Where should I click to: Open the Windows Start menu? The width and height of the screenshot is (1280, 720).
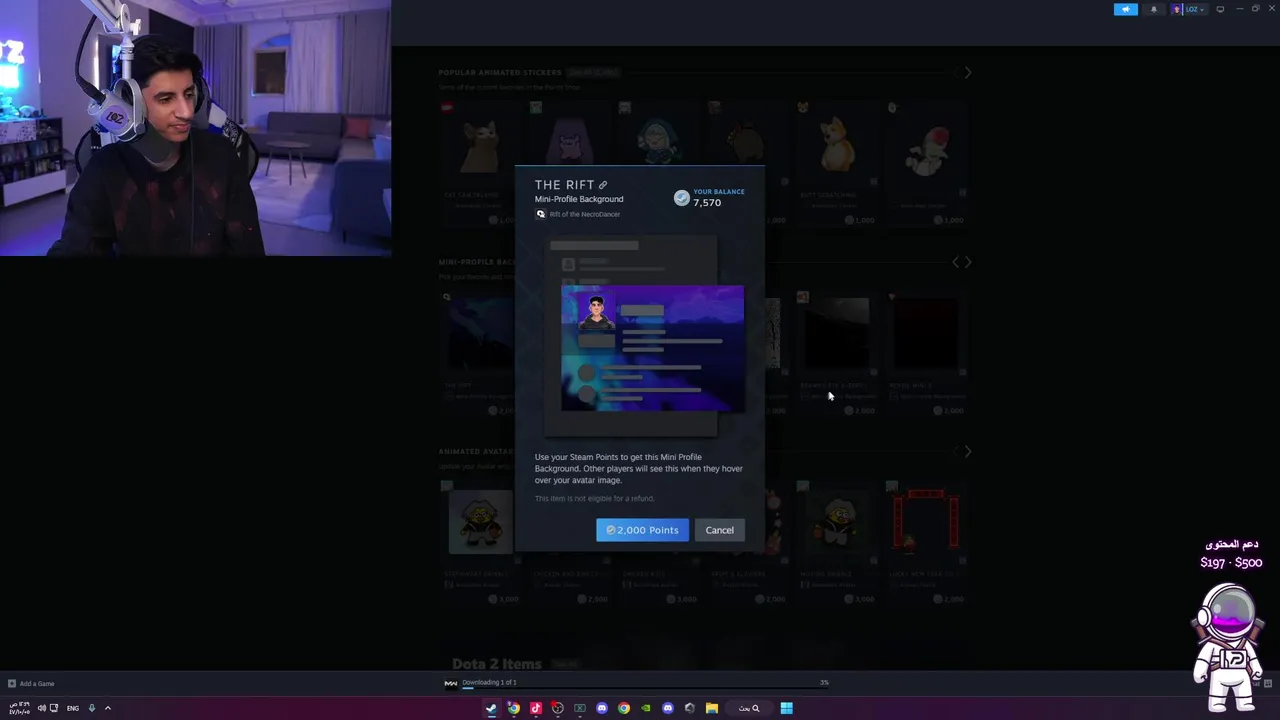786,708
